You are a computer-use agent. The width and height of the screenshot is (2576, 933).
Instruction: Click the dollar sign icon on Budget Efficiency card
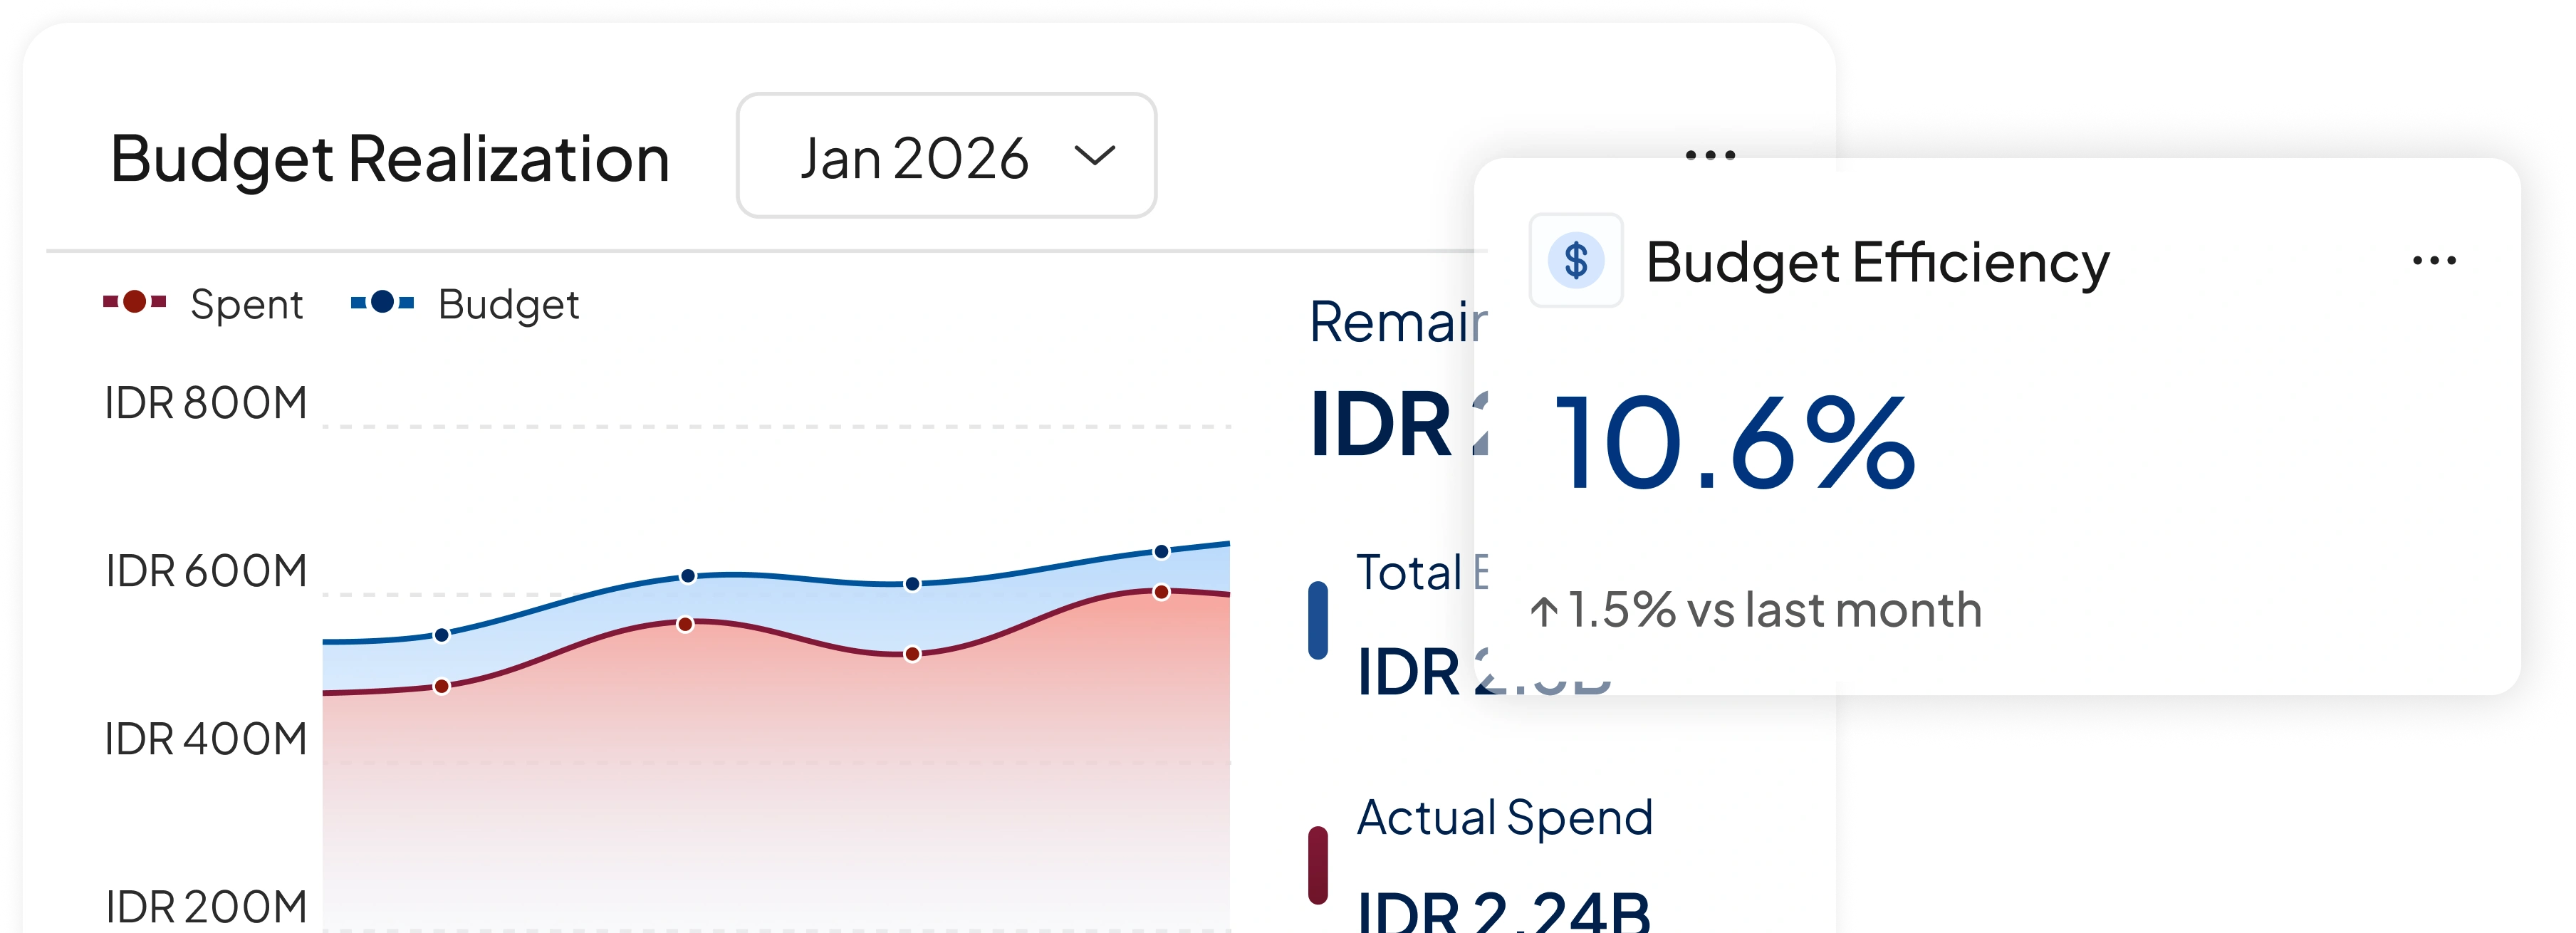pyautogui.click(x=1576, y=260)
